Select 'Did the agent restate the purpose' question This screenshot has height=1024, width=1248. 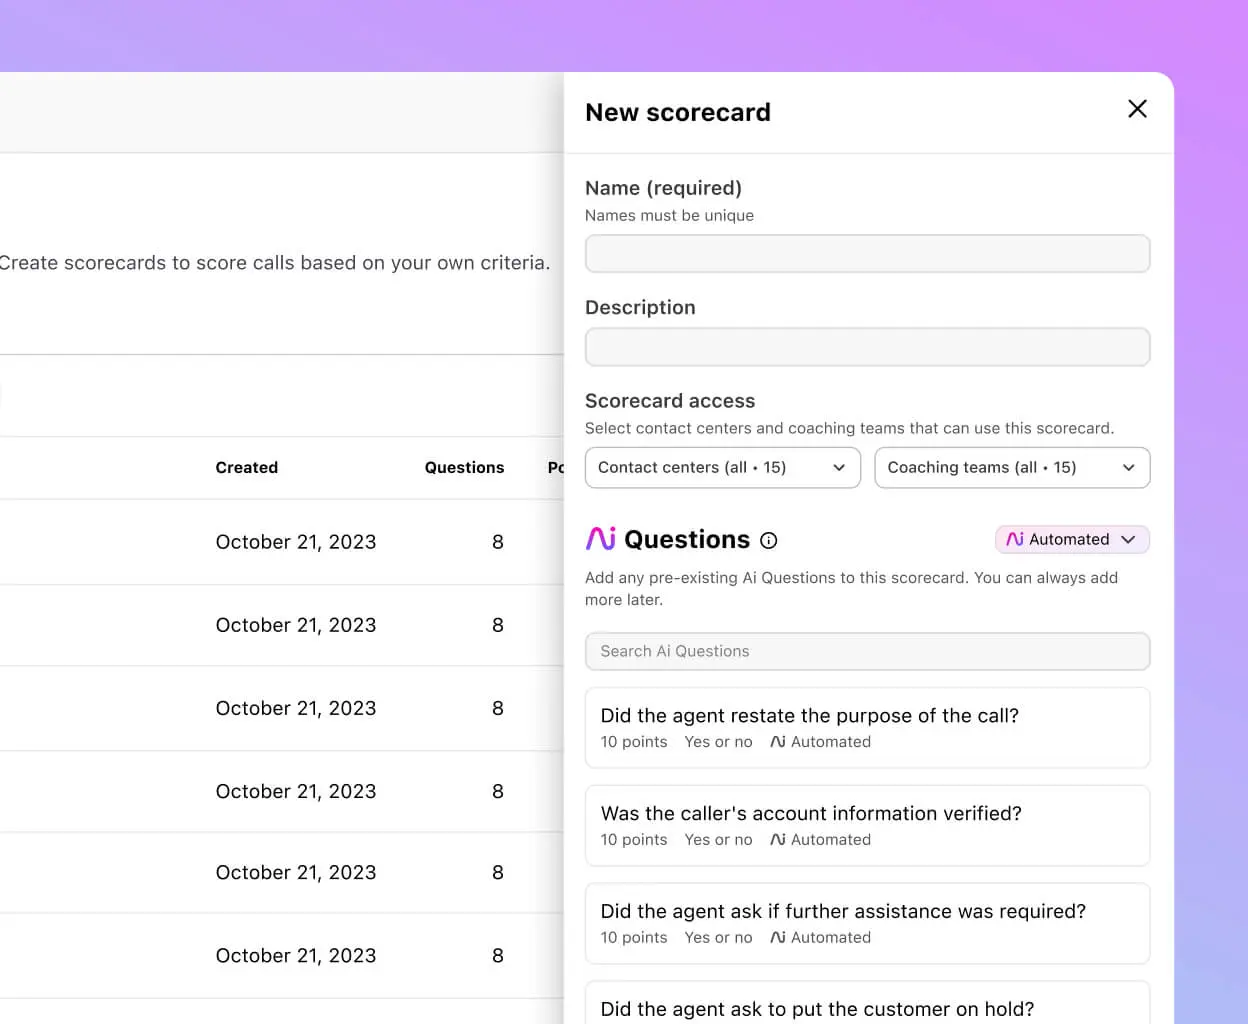tap(867, 728)
